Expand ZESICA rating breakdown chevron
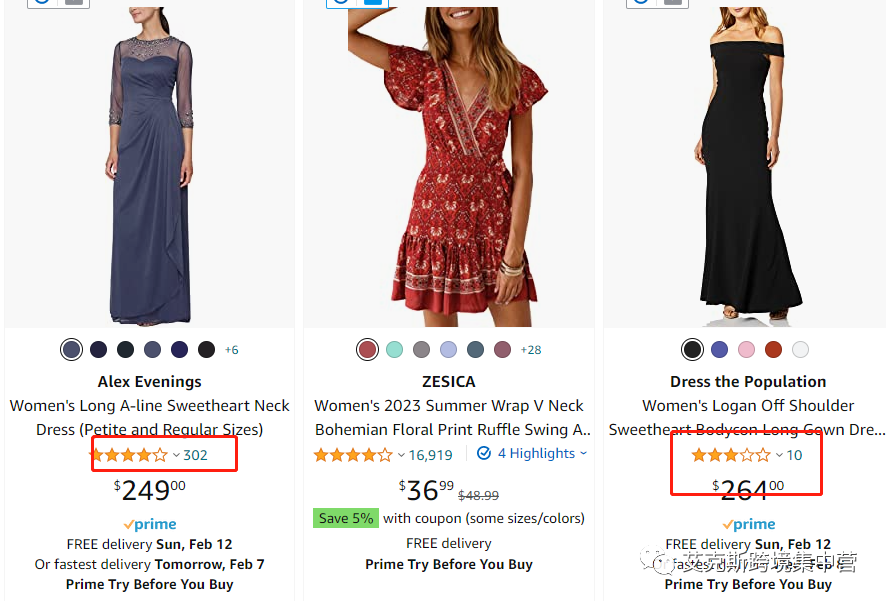This screenshot has height=601, width=886. point(401,455)
